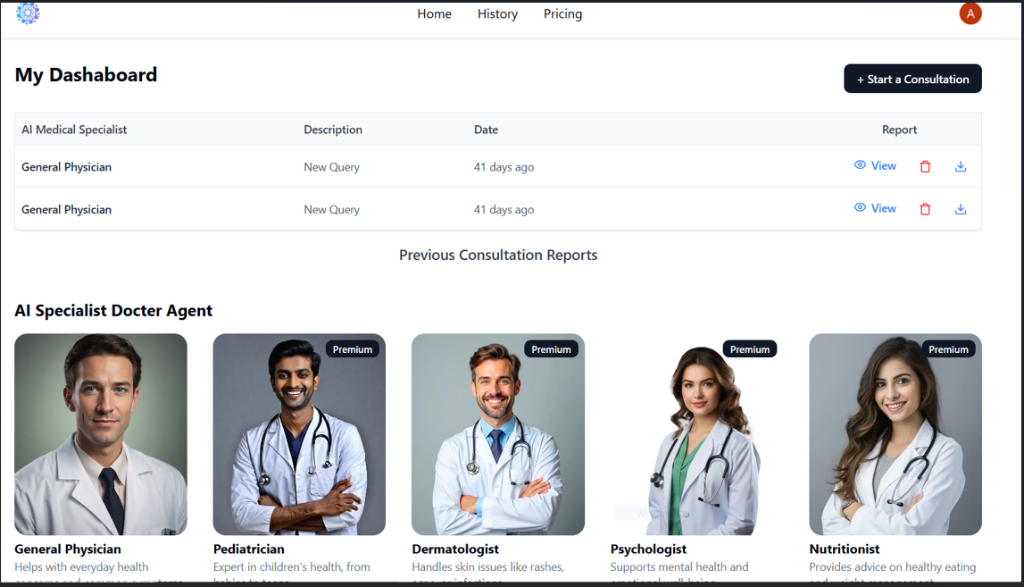View the first General Physician report
This screenshot has width=1024, height=587.
click(x=875, y=166)
